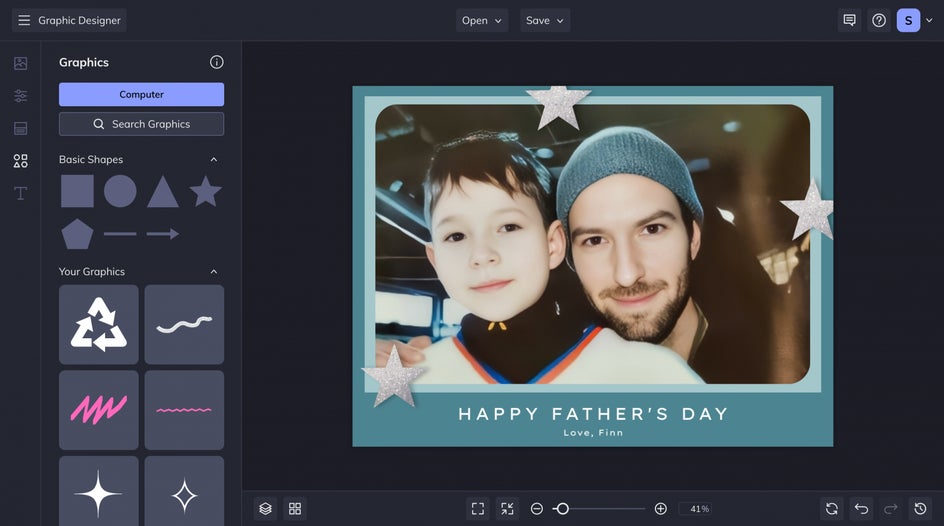Select the HAPPY FATHER'S DAY text
This screenshot has width=944, height=526.
pyautogui.click(x=594, y=414)
